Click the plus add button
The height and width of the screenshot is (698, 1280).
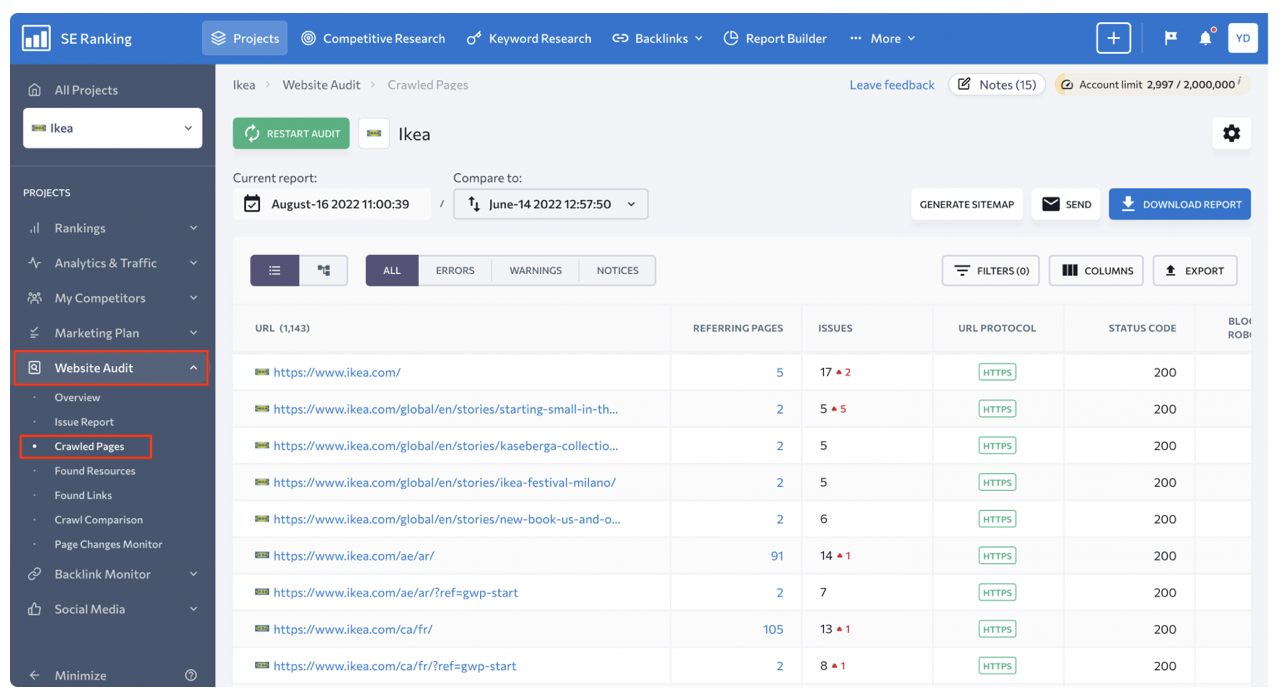click(1113, 38)
